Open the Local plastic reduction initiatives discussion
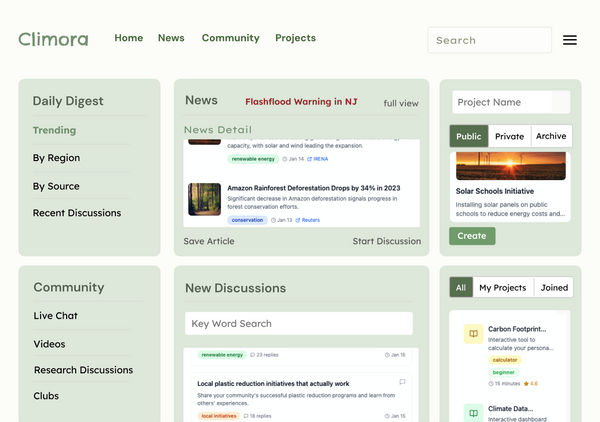600x422 pixels. point(273,384)
